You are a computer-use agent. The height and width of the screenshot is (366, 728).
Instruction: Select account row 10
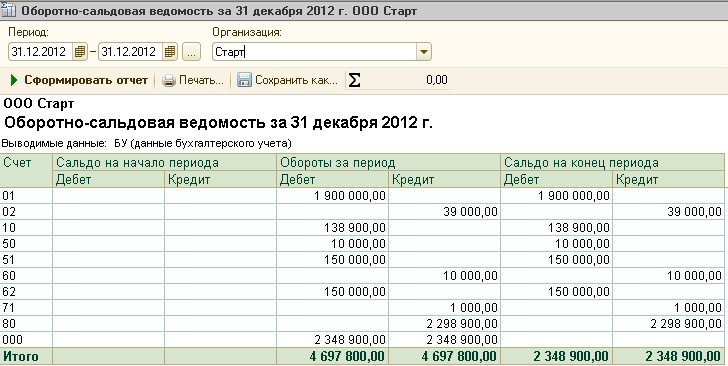pyautogui.click(x=362, y=228)
